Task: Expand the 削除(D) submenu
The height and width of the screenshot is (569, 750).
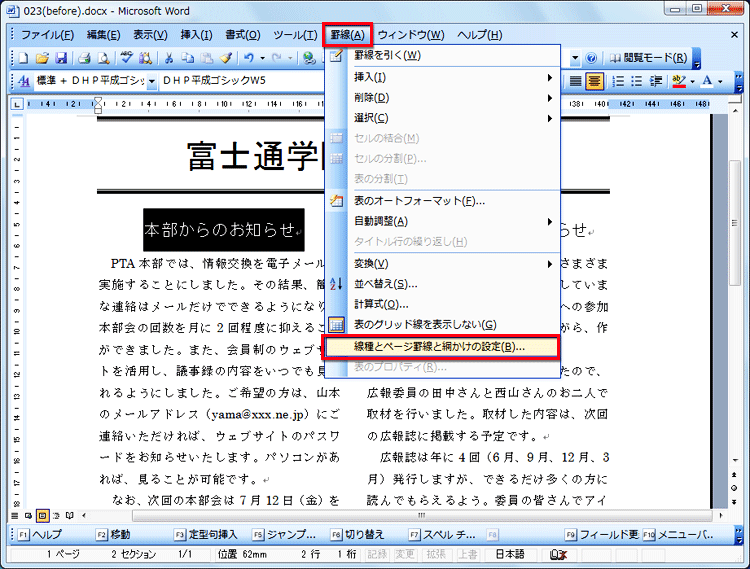Action: tap(442, 98)
